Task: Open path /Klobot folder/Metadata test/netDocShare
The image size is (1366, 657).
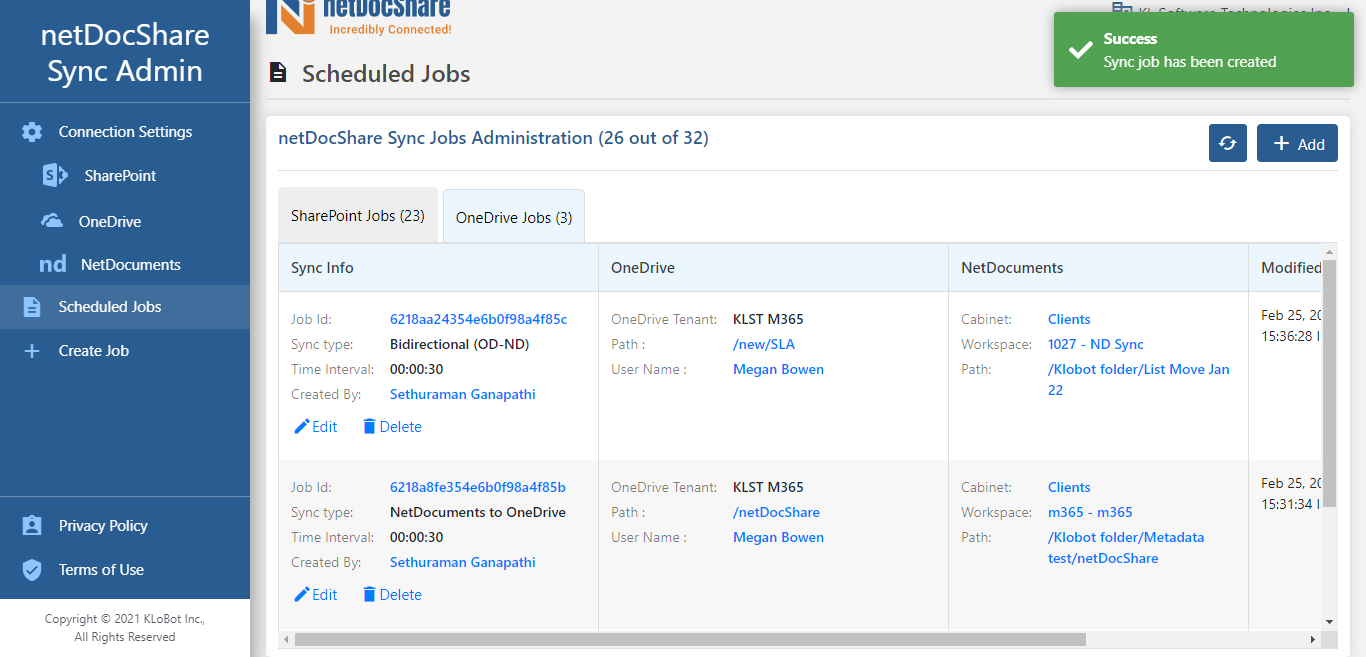Action: pos(1126,548)
